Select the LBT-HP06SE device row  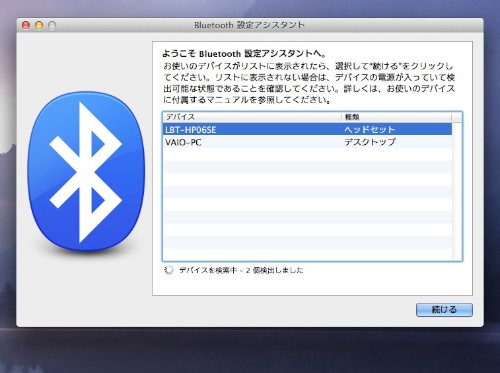tap(307, 129)
